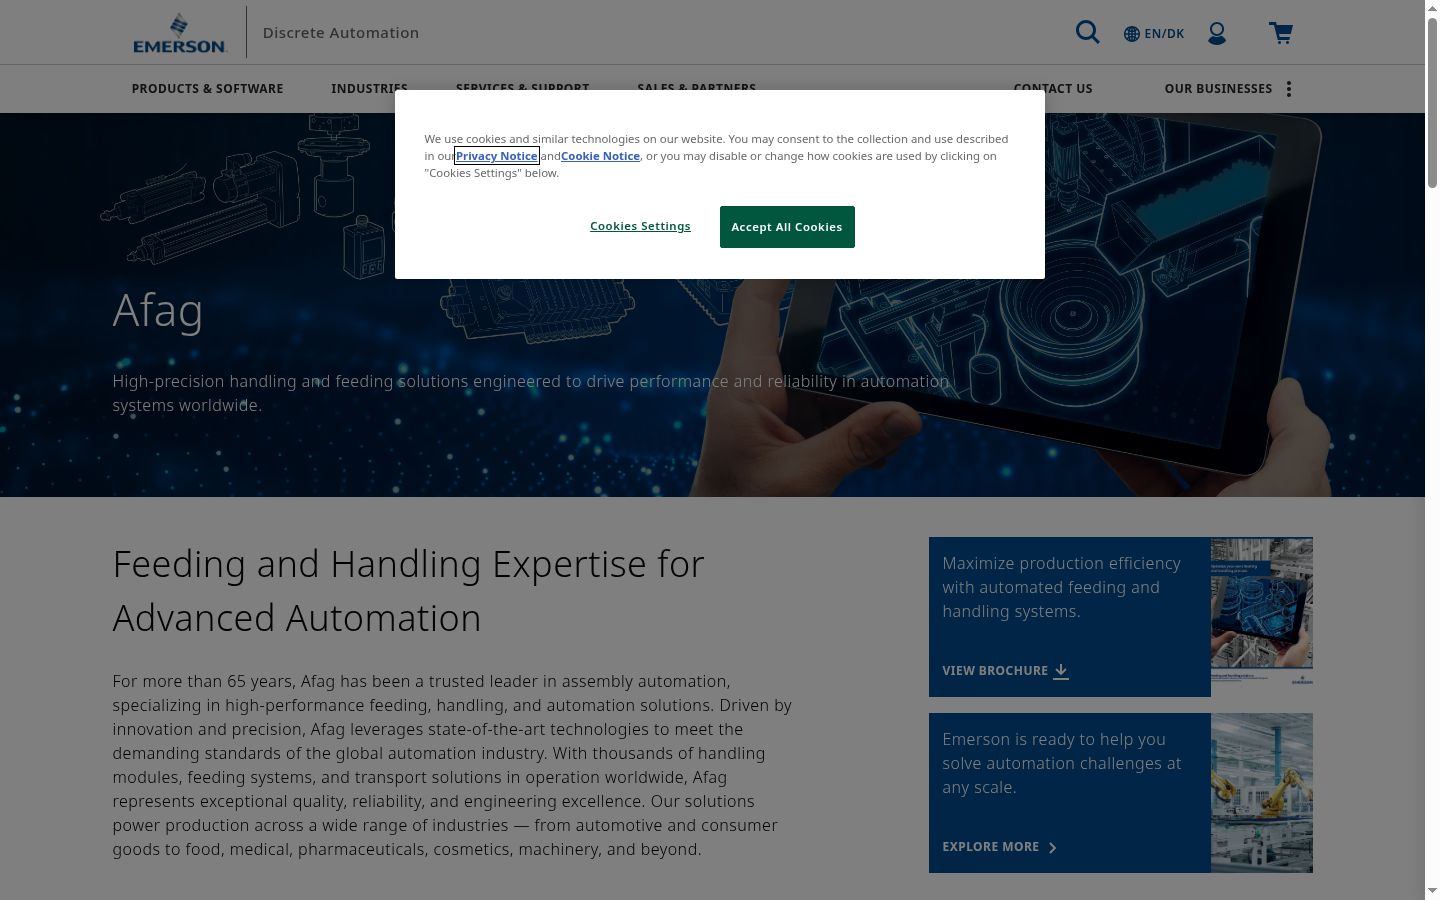Click the Afag hero heading
The height and width of the screenshot is (900, 1440).
point(158,311)
